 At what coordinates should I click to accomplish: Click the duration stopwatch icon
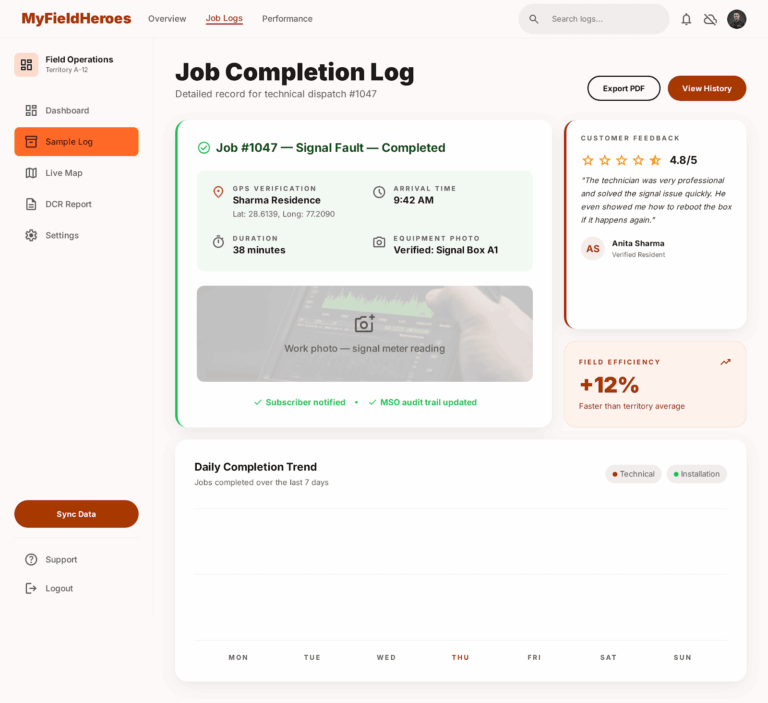pos(218,242)
